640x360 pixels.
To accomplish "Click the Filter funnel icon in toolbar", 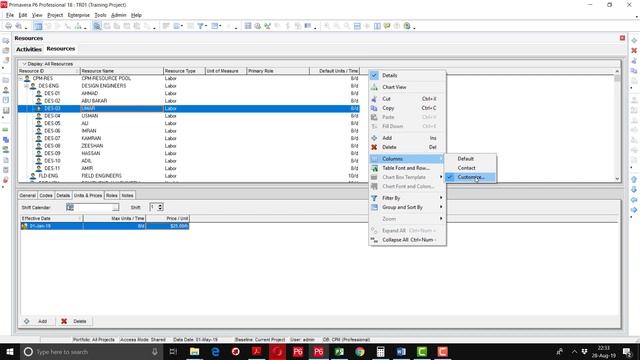I will [200, 26].
